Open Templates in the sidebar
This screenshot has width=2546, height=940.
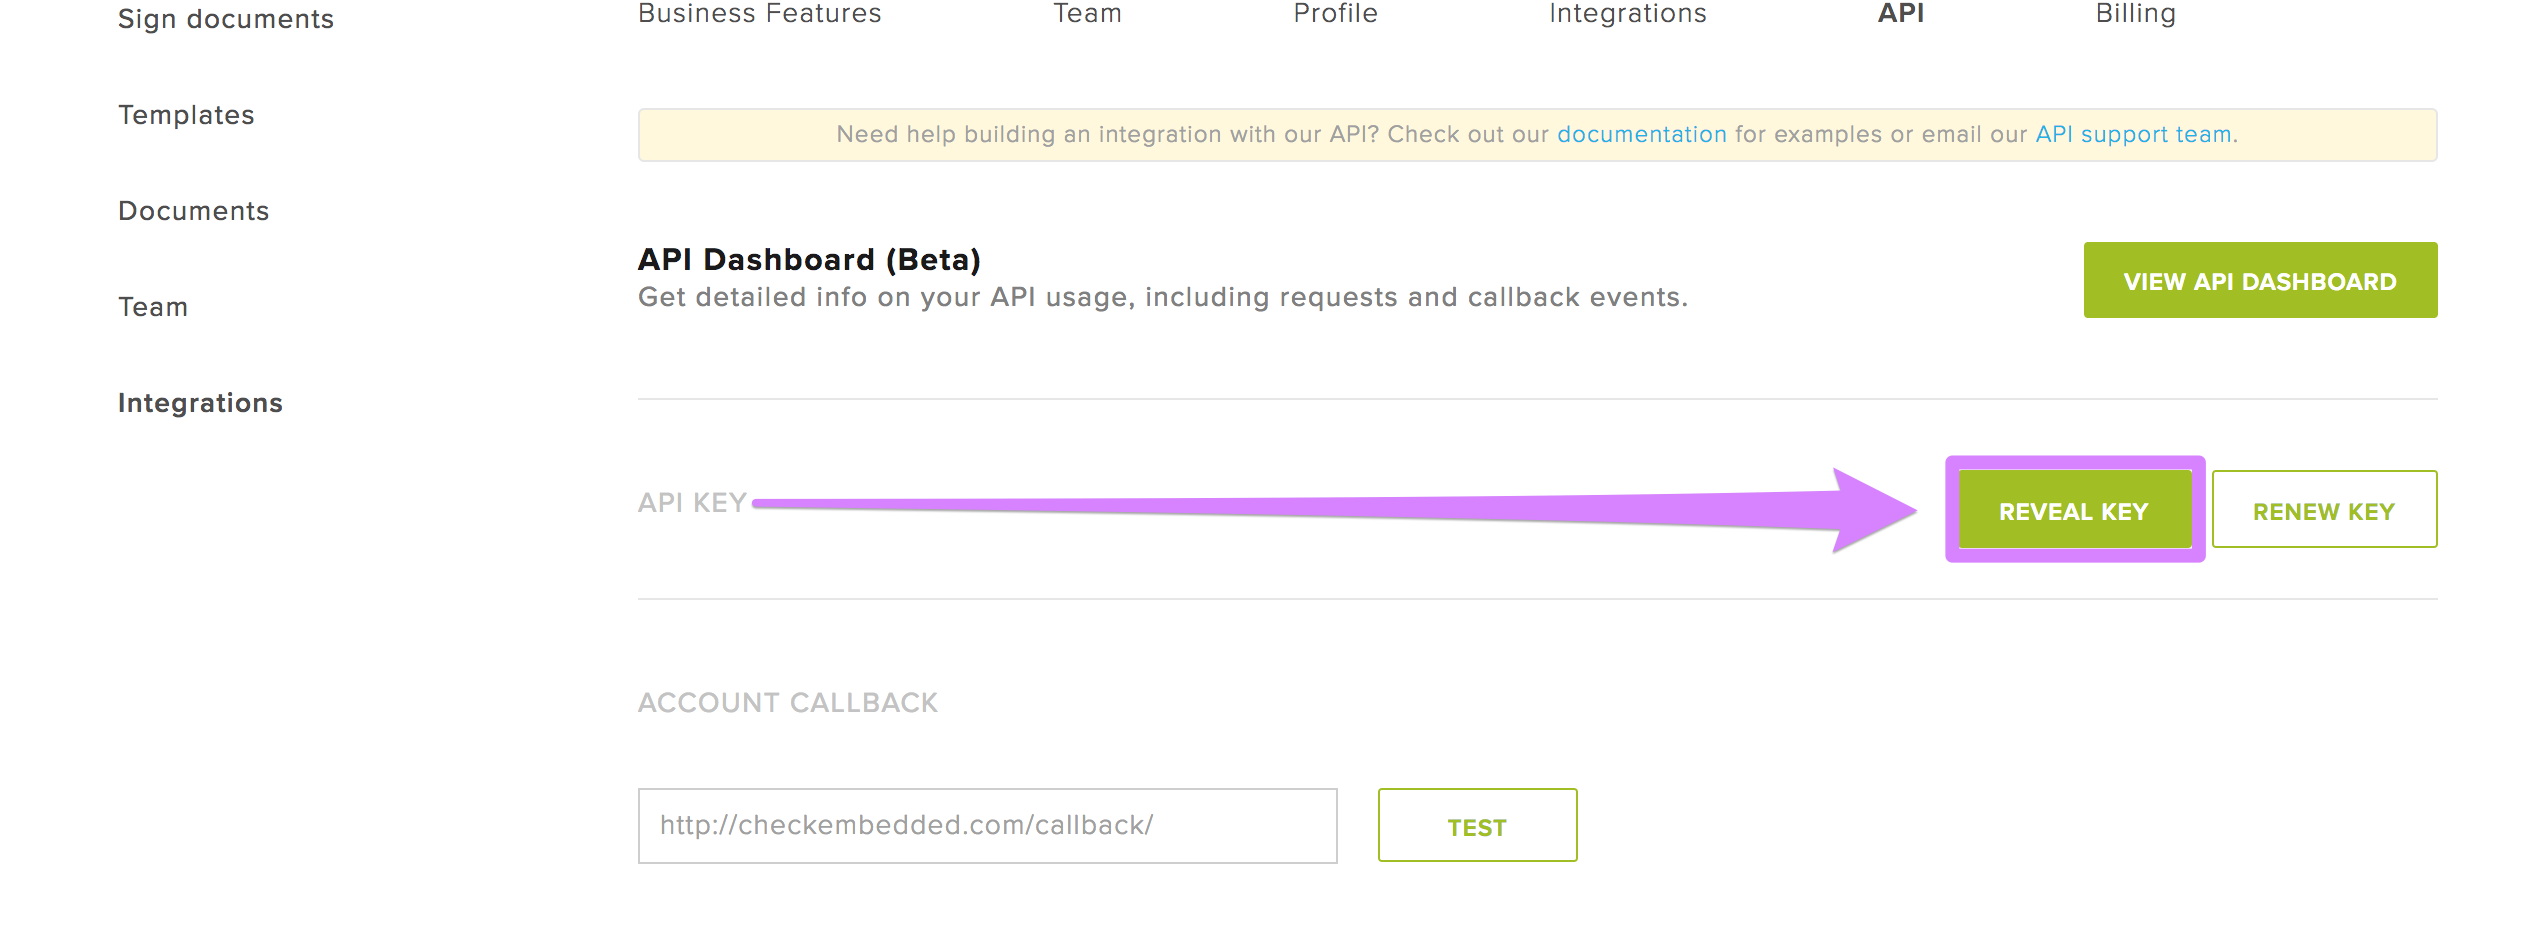coord(186,115)
